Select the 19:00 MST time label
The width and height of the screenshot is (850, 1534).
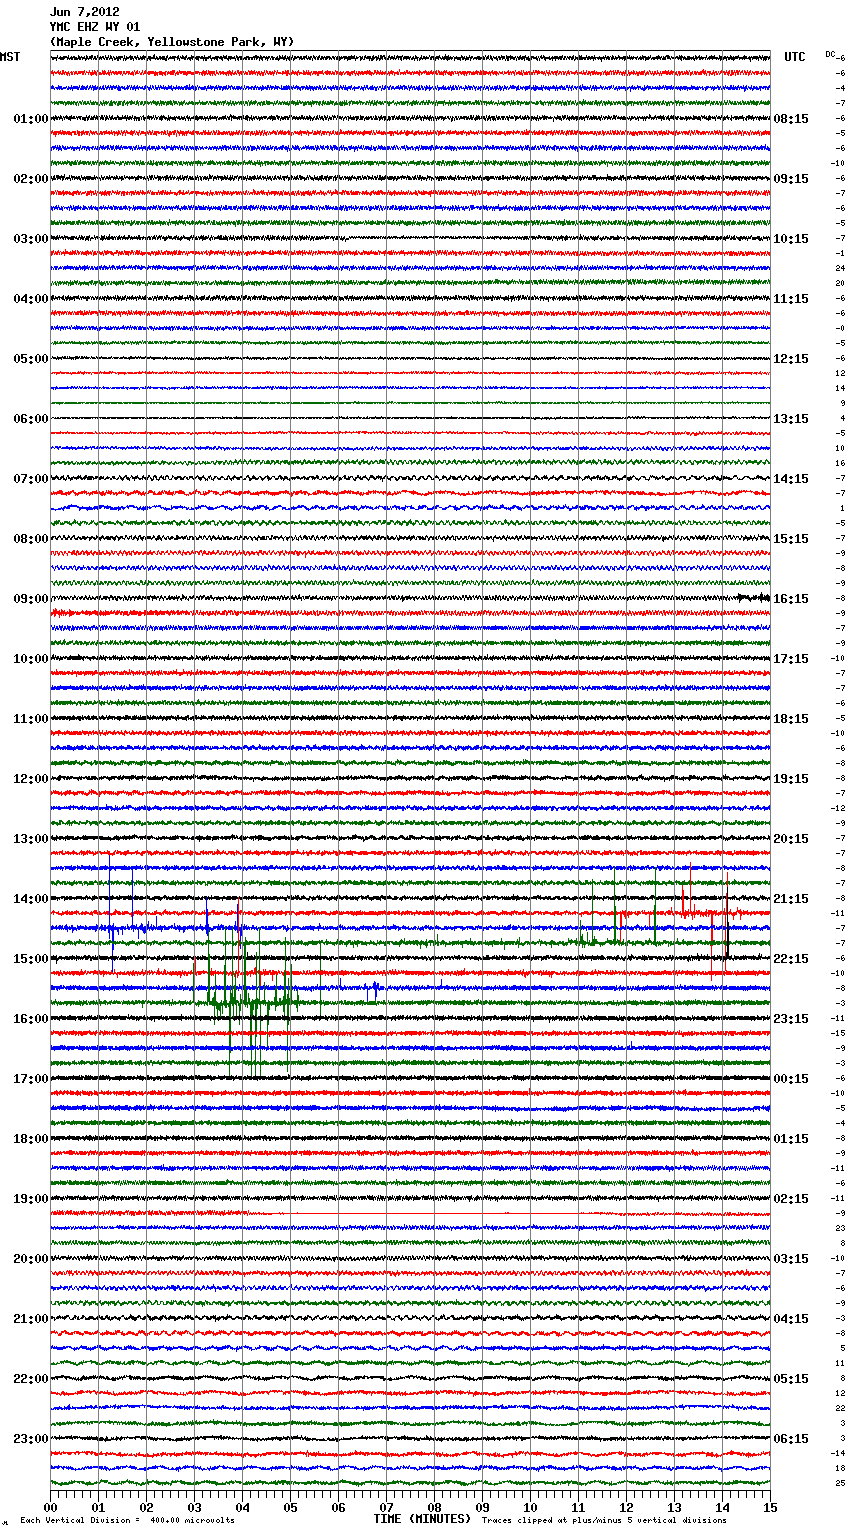click(31, 1199)
